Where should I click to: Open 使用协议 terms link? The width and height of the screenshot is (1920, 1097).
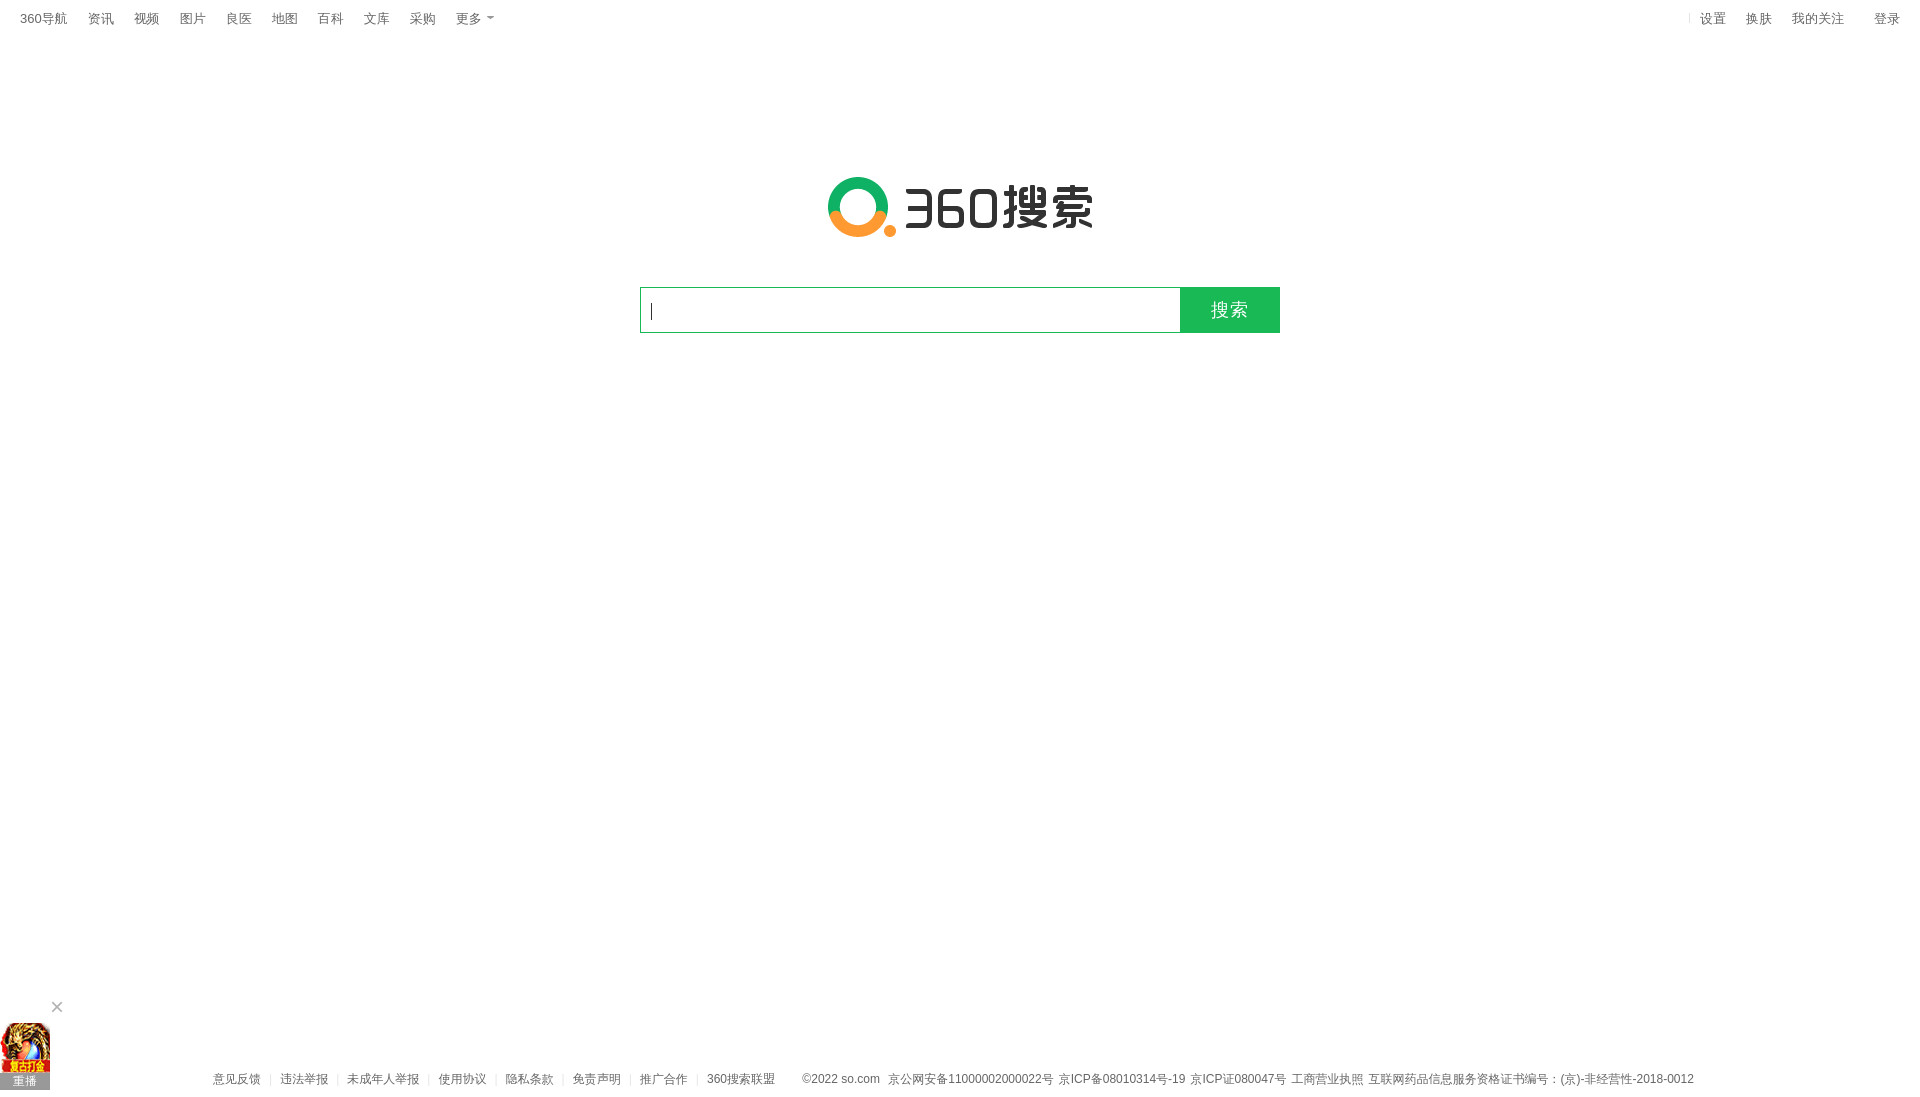(x=462, y=1080)
